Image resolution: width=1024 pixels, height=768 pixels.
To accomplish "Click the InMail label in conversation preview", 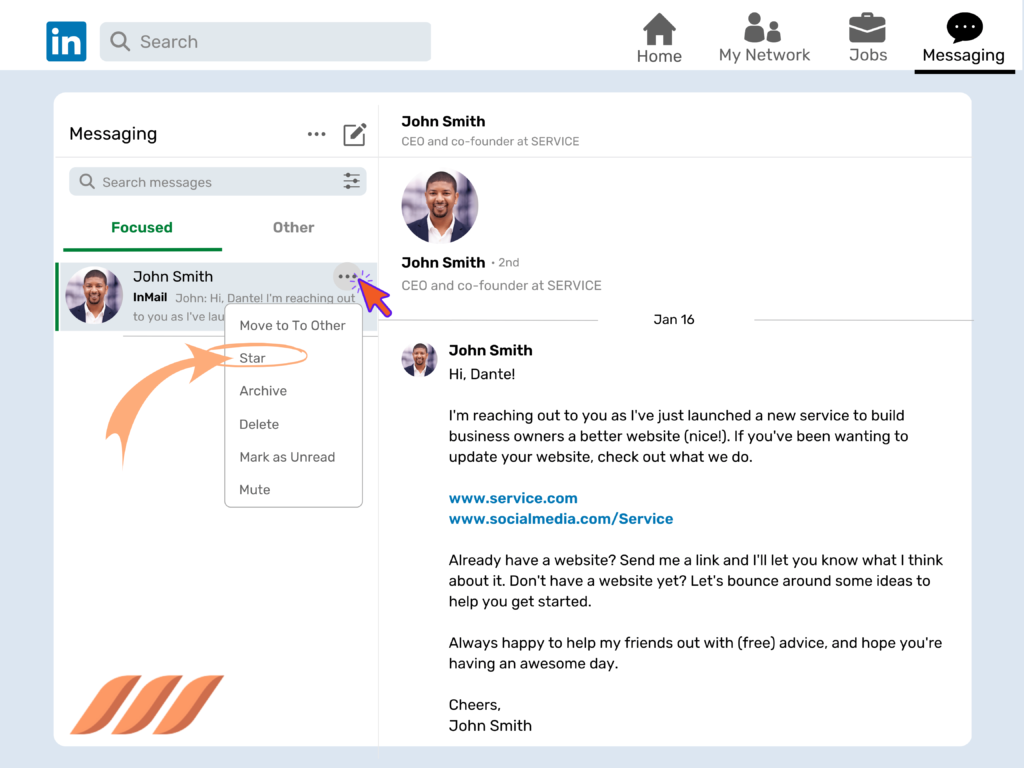I will coord(150,297).
